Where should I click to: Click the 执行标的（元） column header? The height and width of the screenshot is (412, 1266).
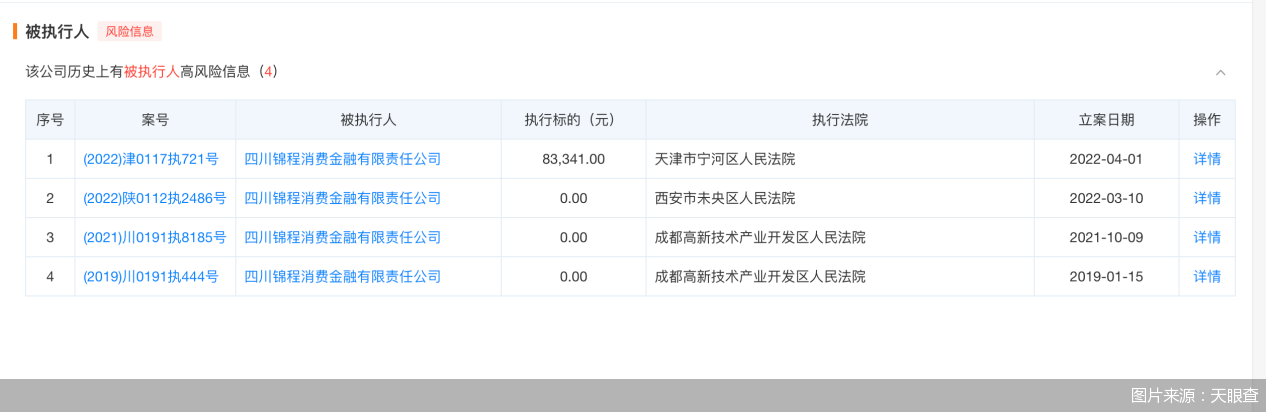coord(574,120)
